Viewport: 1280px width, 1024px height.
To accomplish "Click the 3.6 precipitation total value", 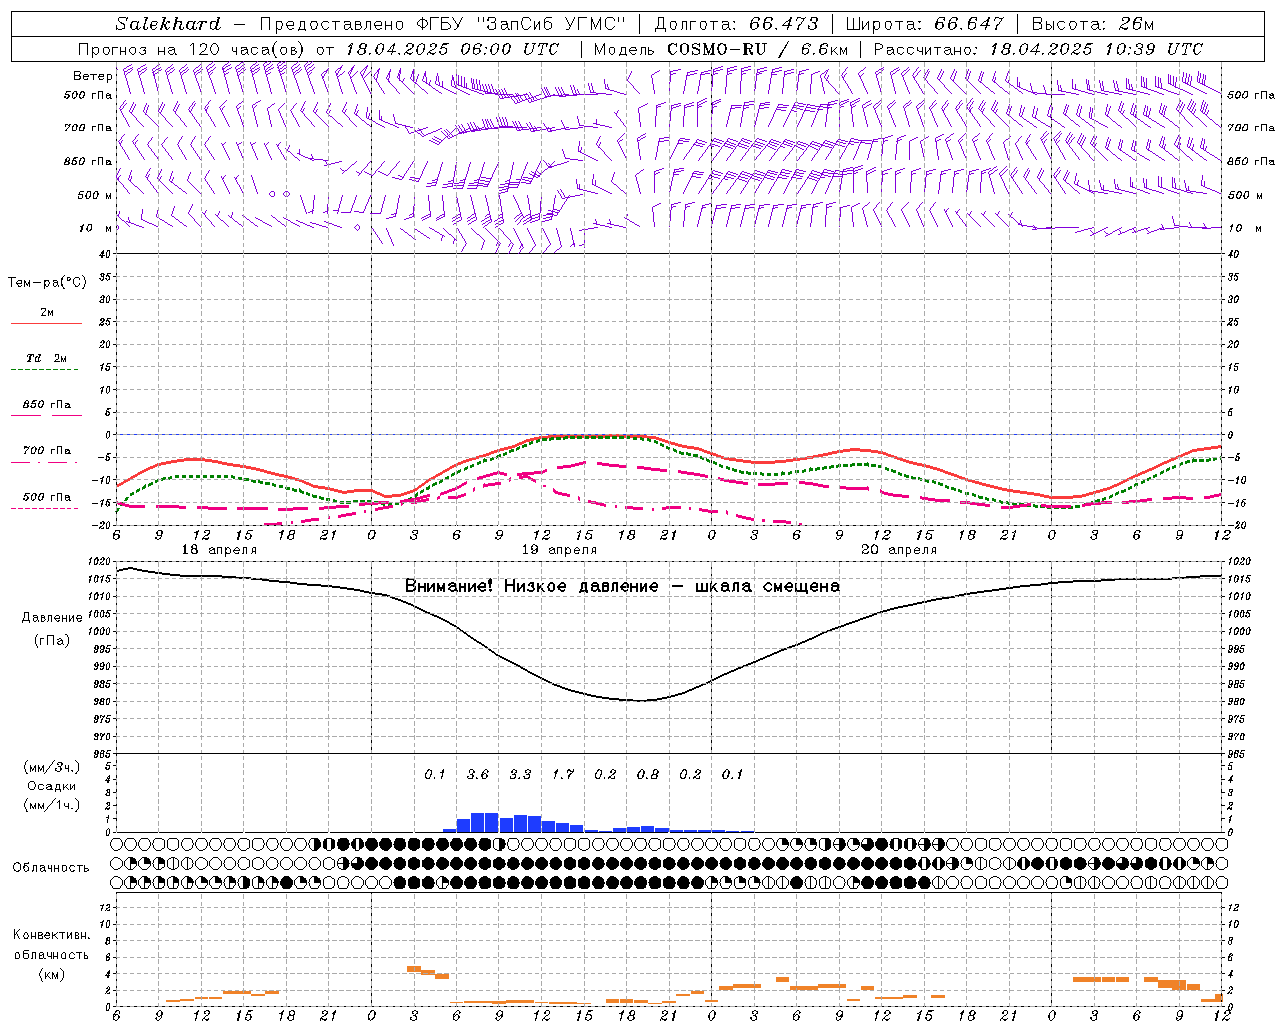I will 478,774.
